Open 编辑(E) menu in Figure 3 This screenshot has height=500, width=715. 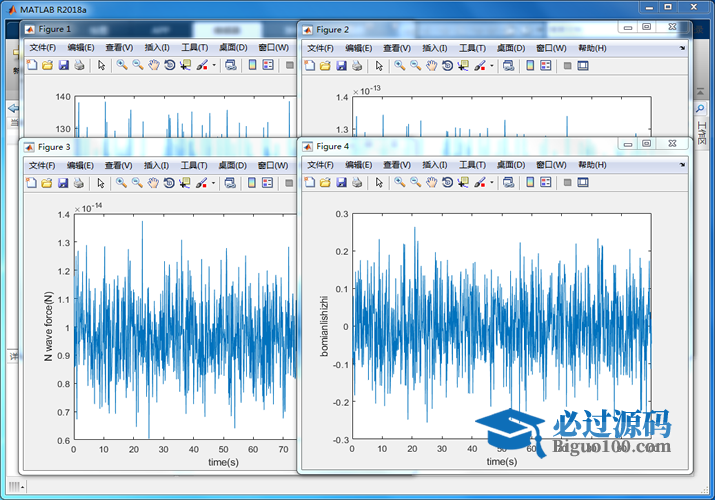(80, 165)
